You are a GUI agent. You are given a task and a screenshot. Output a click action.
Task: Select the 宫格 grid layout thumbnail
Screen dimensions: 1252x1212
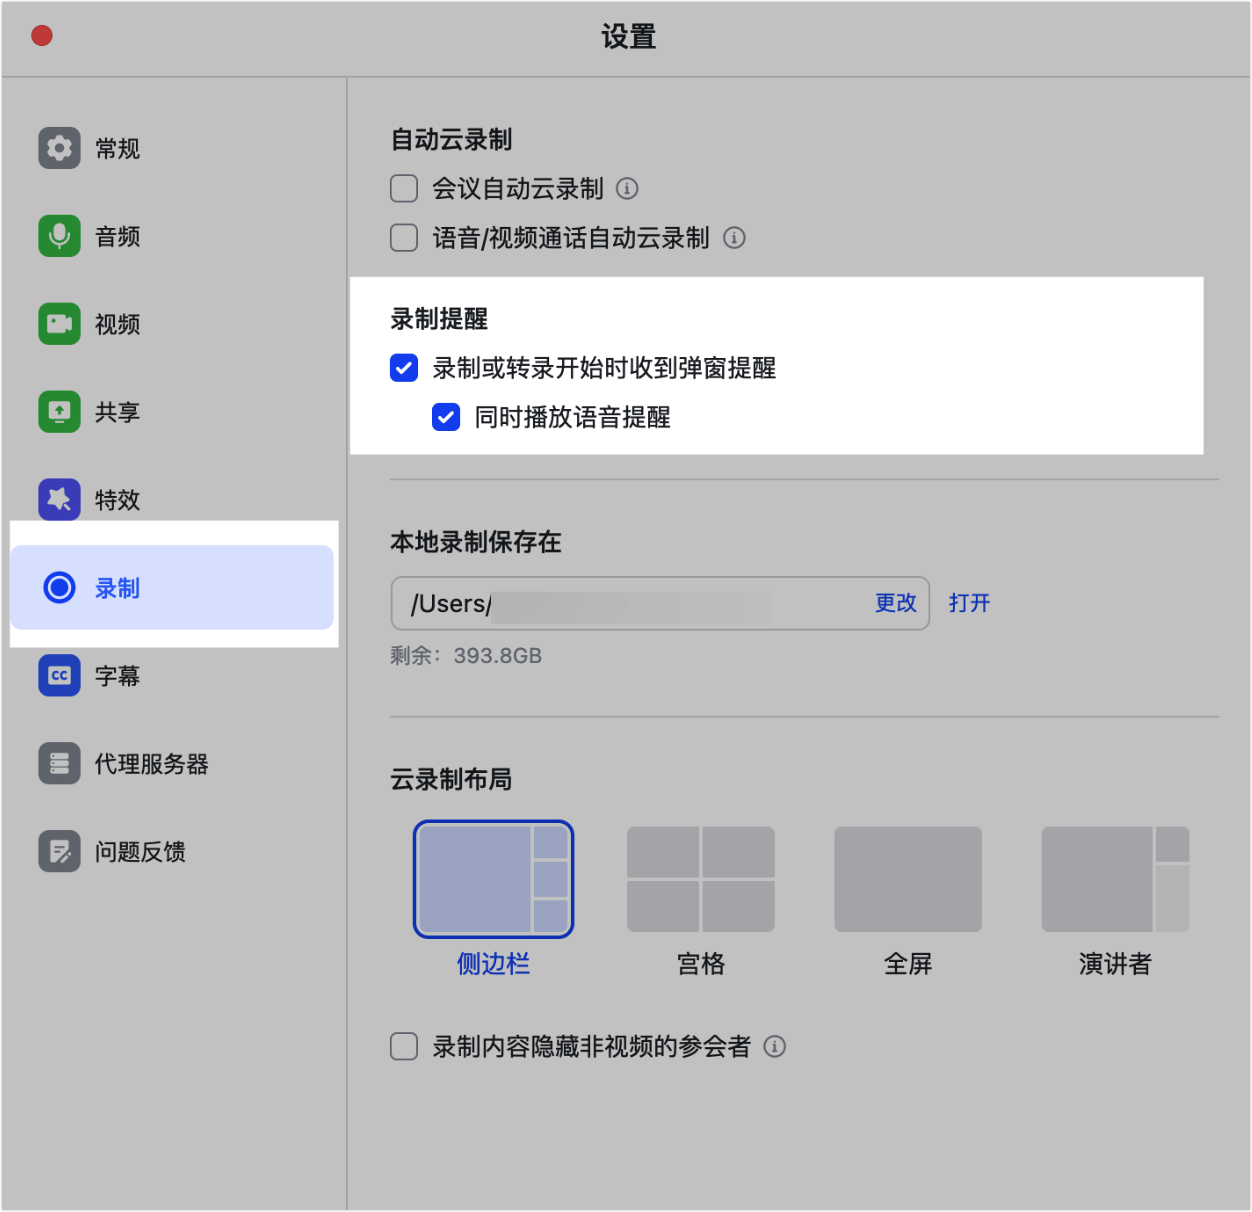click(701, 879)
